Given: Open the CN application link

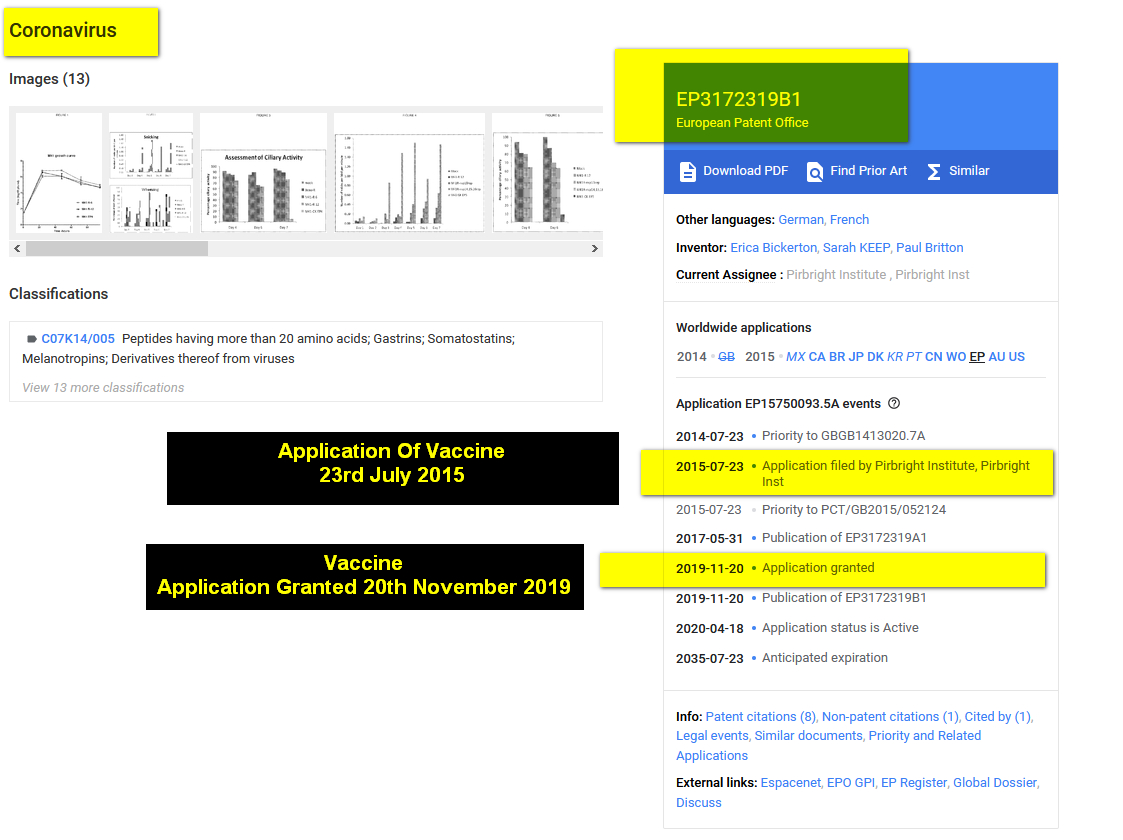Looking at the screenshot, I should 934,357.
